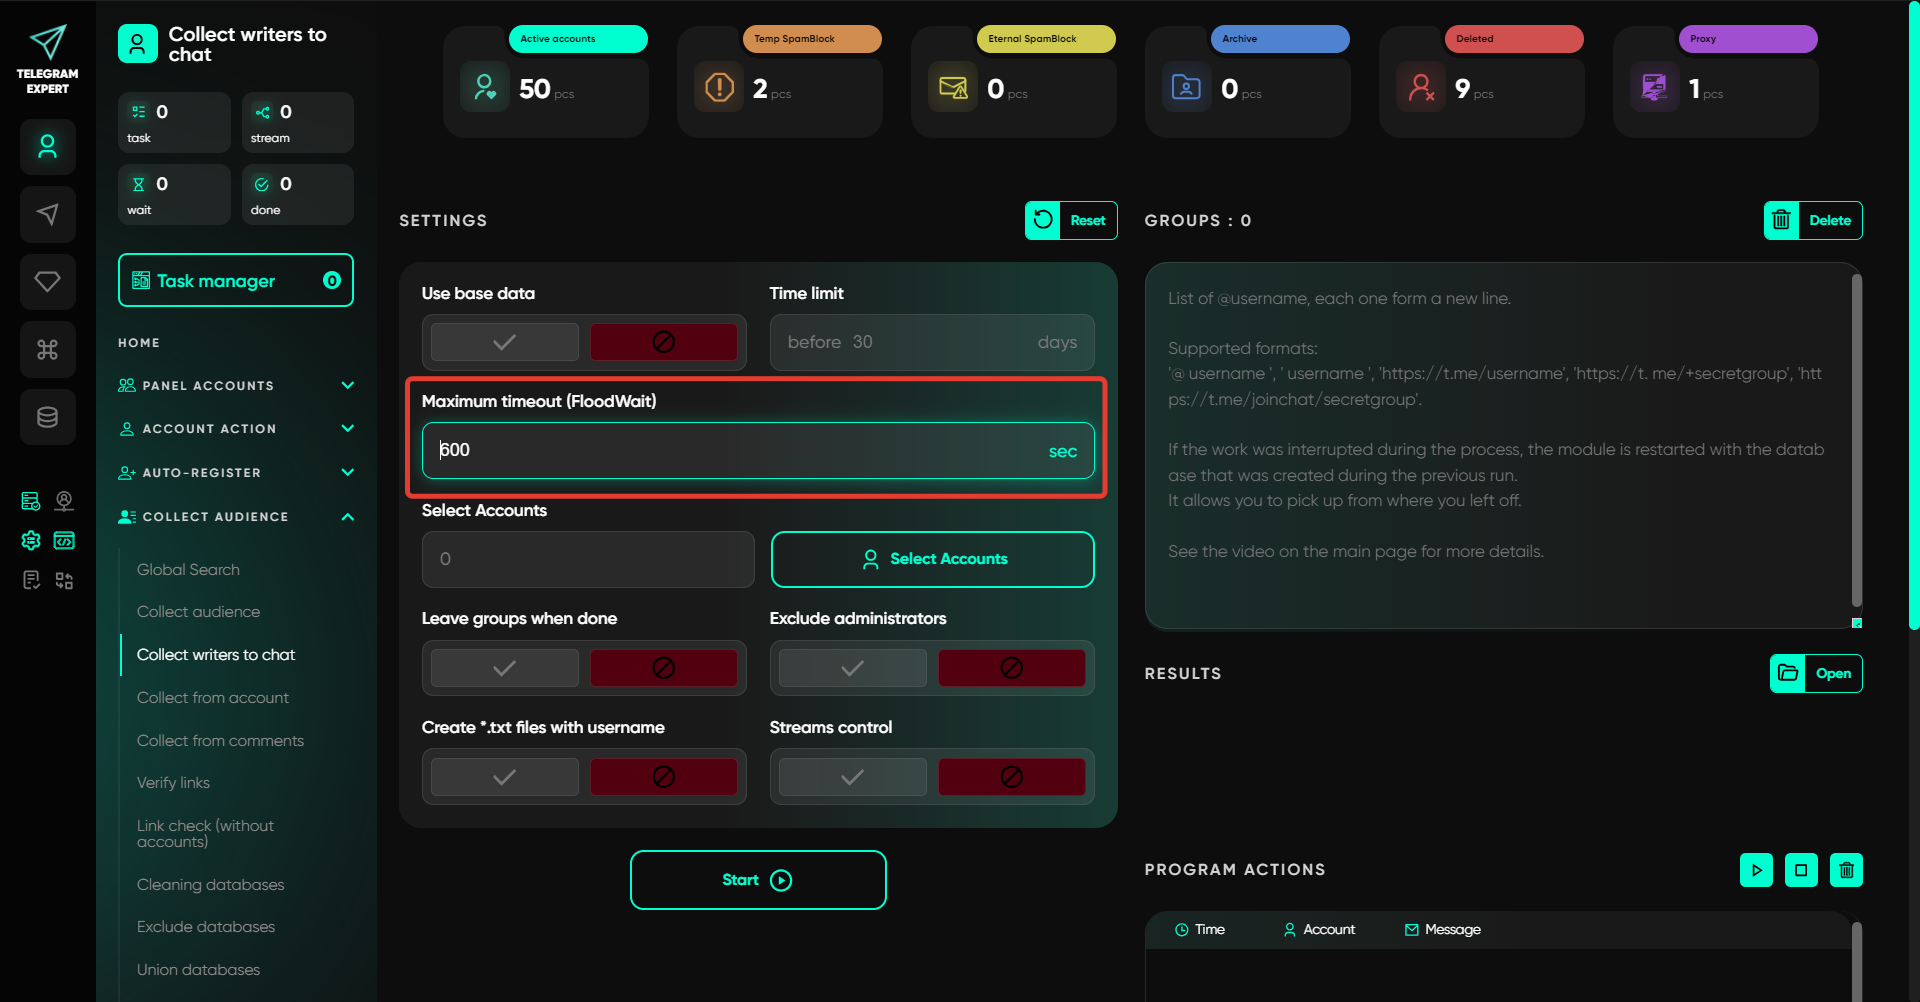Open the command-key icon in sidebar

pyautogui.click(x=47, y=349)
